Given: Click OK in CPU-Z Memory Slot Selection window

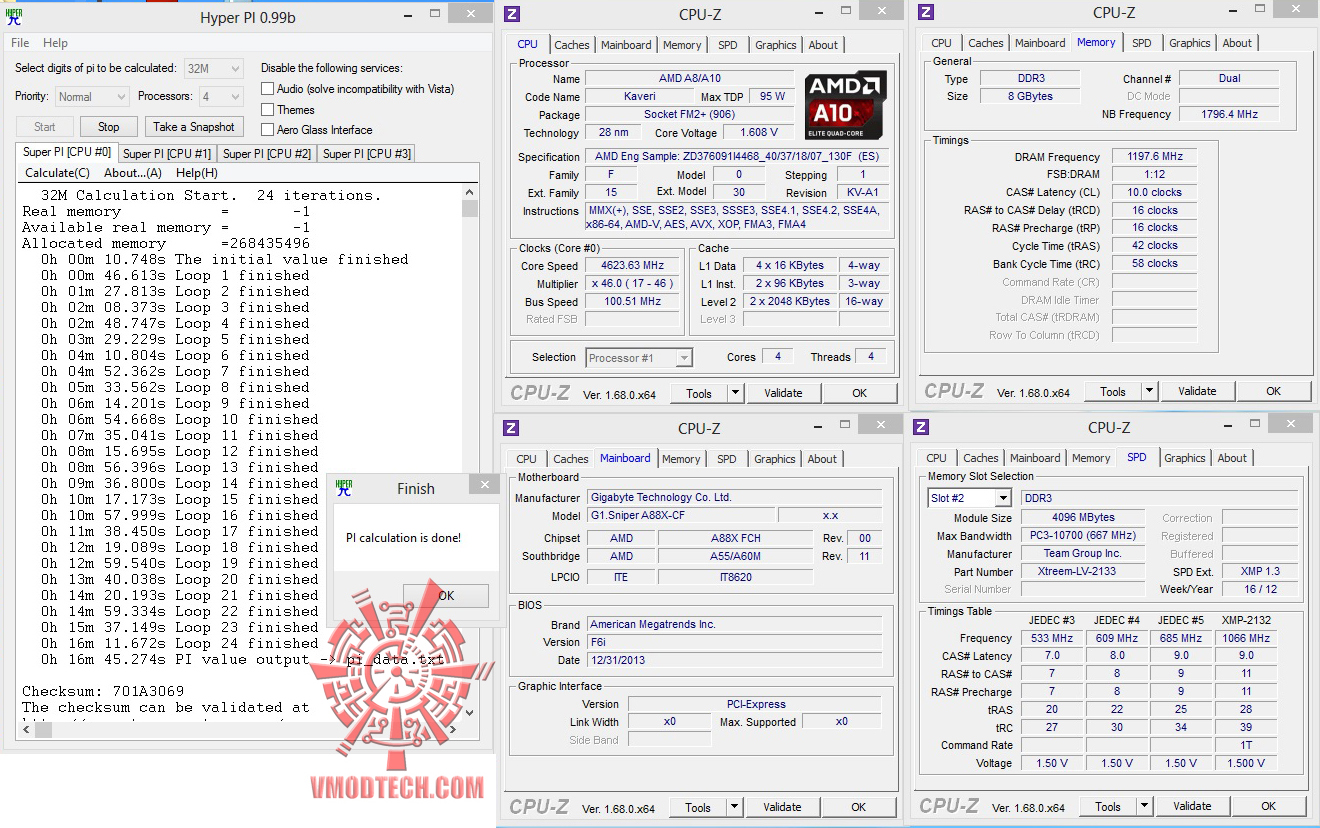Looking at the screenshot, I should pyautogui.click(x=1268, y=806).
